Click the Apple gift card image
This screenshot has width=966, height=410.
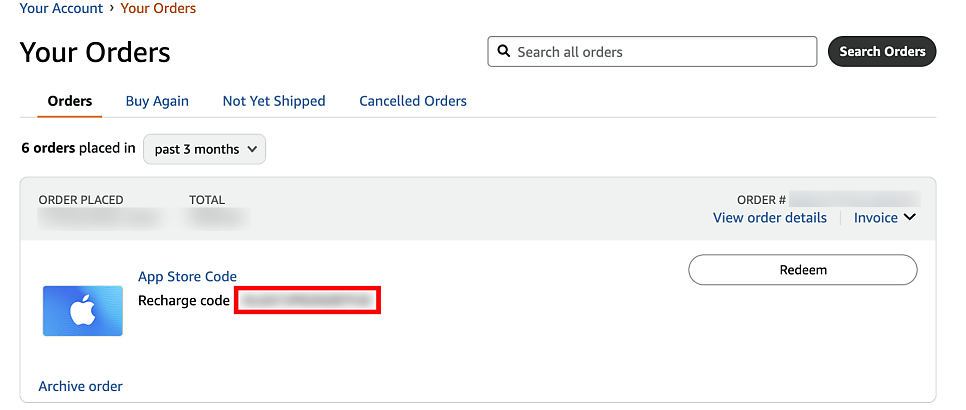[83, 311]
